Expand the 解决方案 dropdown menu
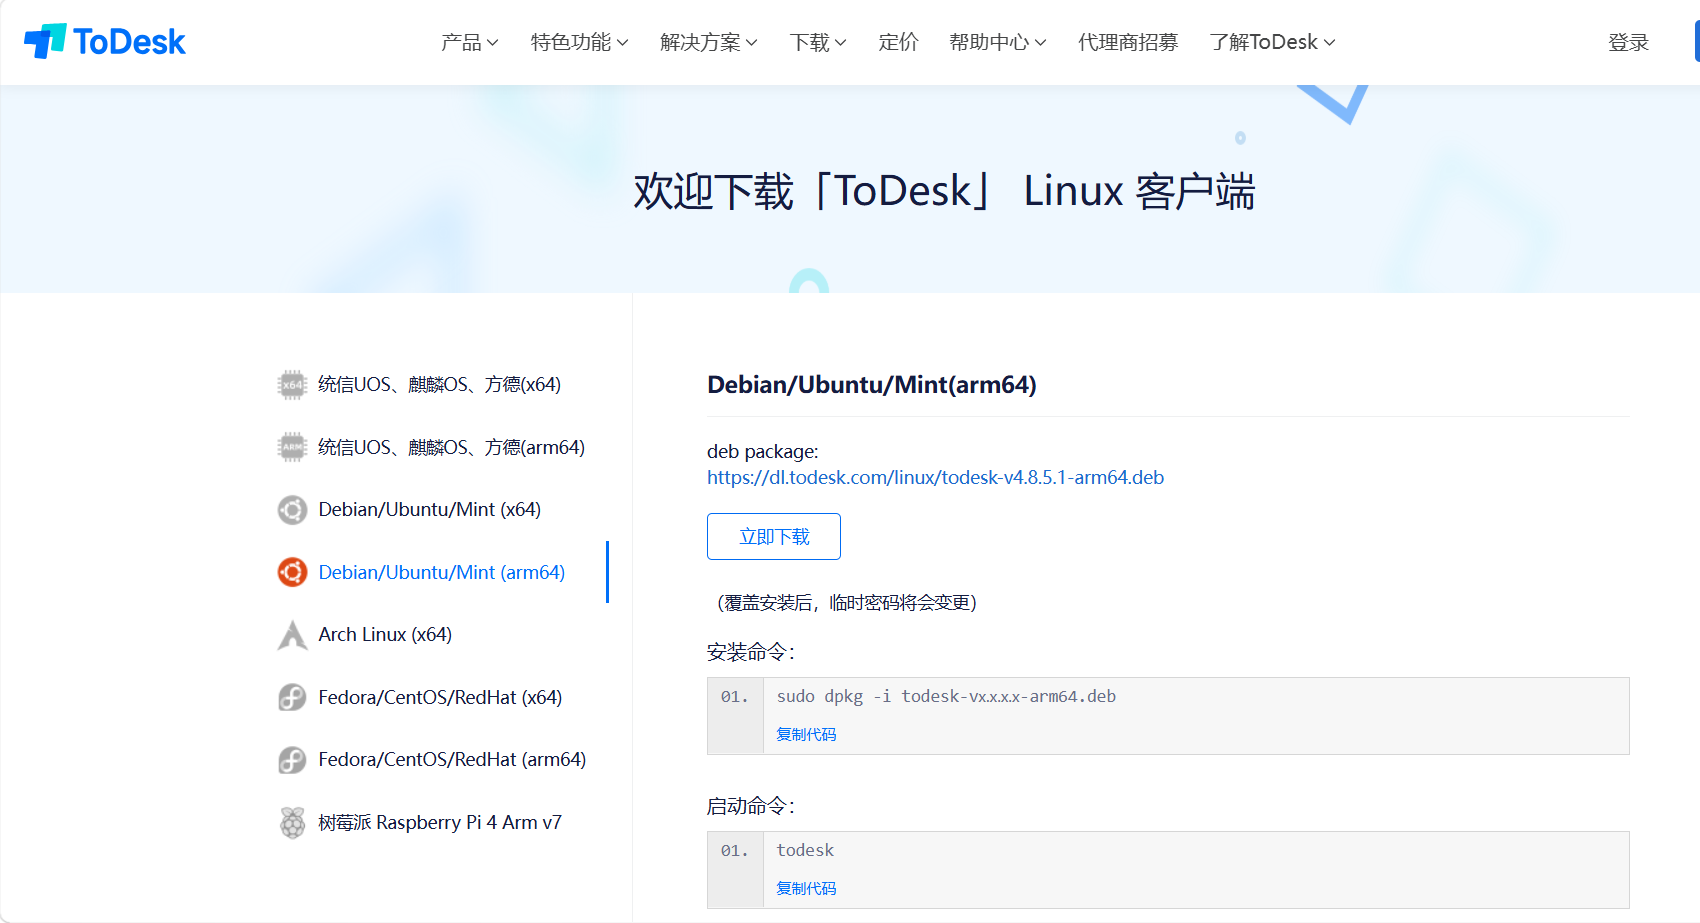 point(709,42)
